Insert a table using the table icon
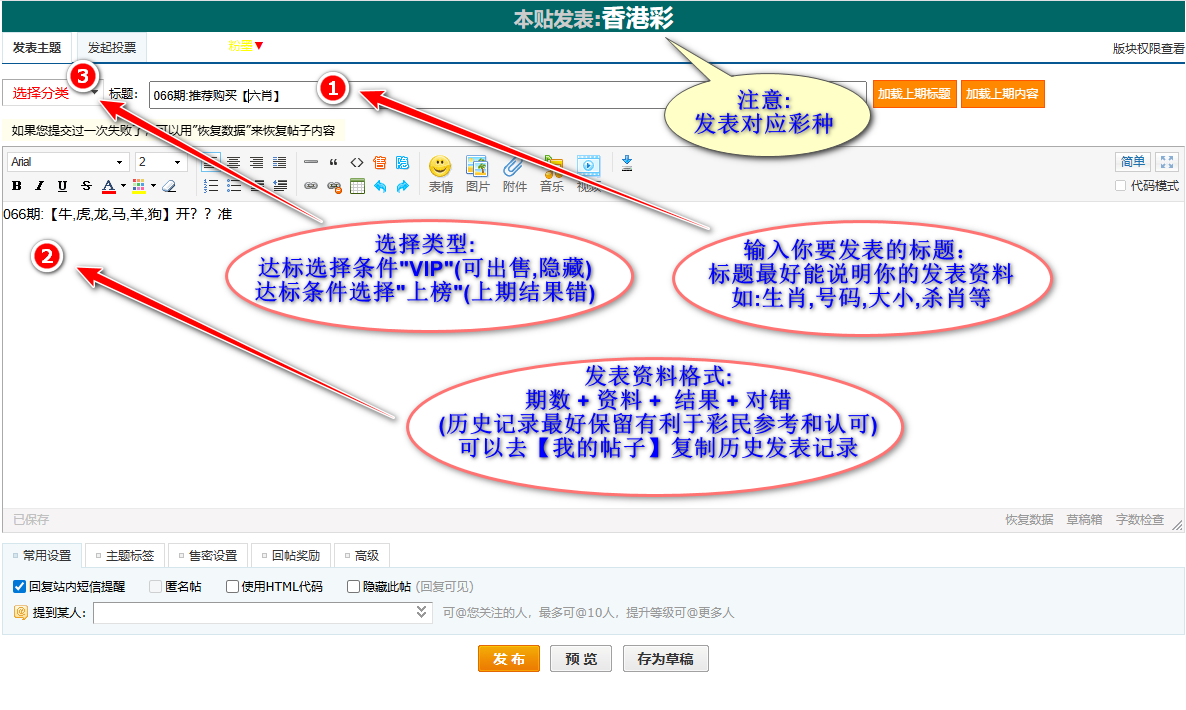Screen dimensions: 1186x710 [x=357, y=186]
